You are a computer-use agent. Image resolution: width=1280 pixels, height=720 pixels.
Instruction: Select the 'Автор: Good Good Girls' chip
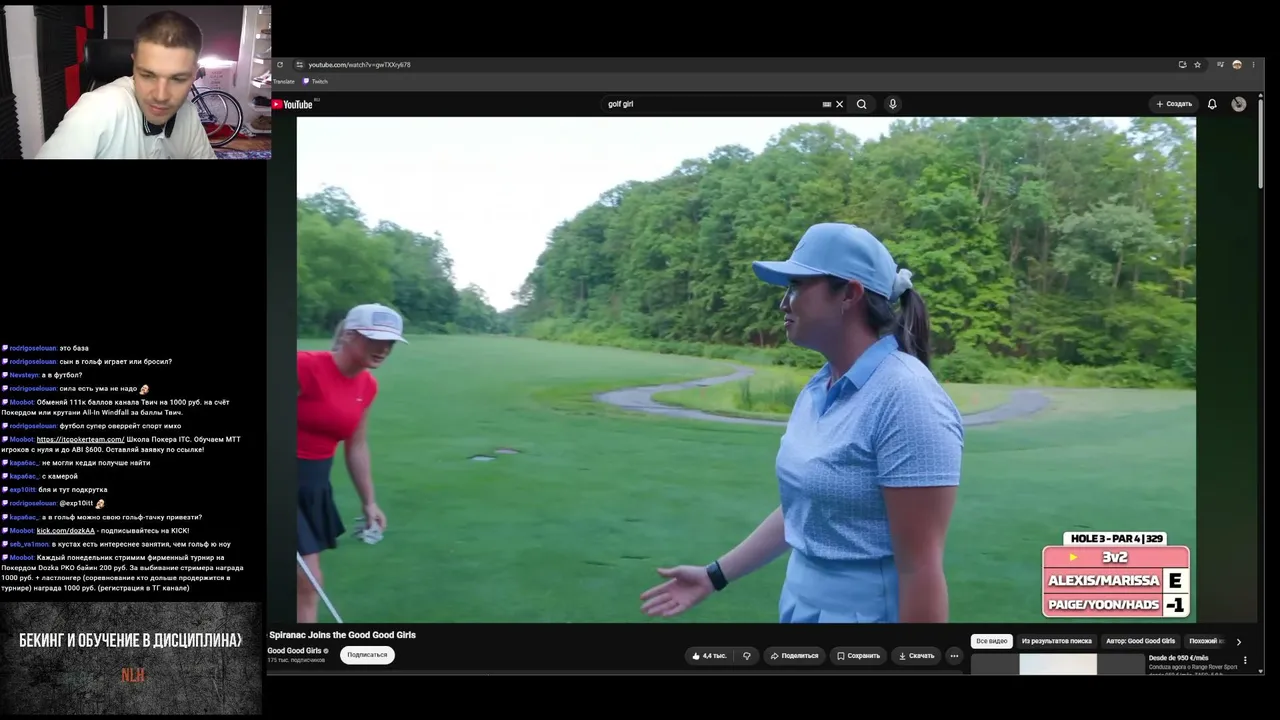(x=1141, y=641)
